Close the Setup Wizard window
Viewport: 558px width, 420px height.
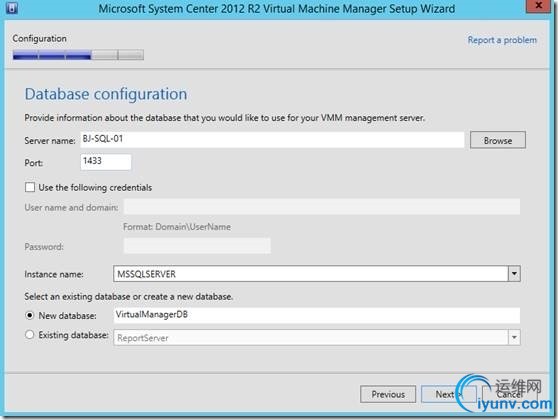point(538,6)
